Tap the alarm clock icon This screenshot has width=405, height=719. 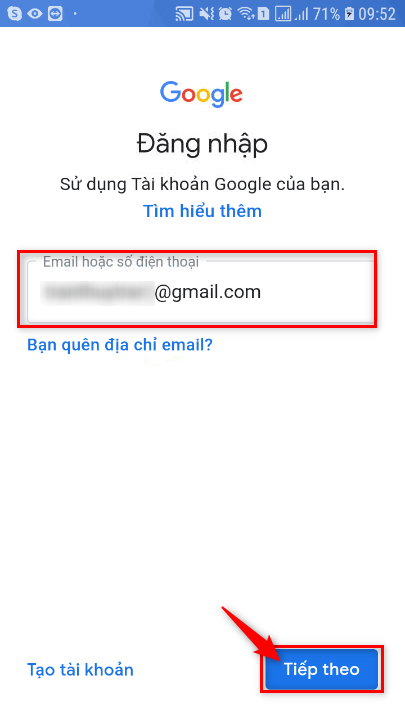click(225, 14)
